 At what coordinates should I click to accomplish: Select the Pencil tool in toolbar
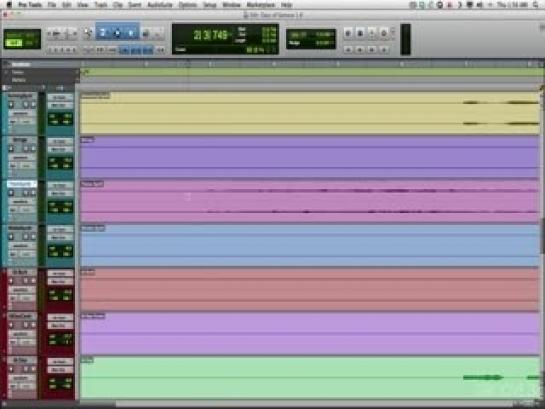pos(158,33)
